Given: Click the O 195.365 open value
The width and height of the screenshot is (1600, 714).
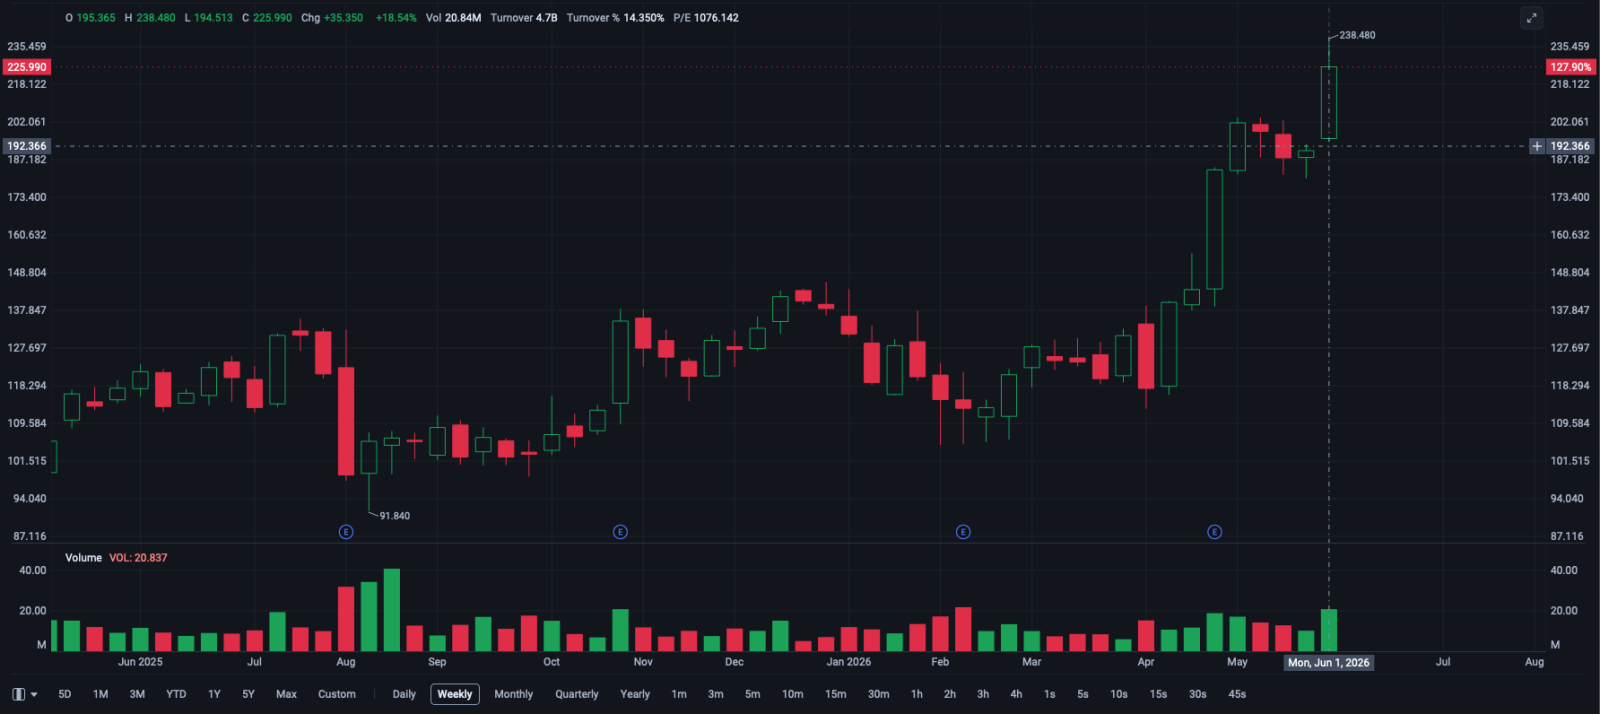Looking at the screenshot, I should tap(90, 18).
